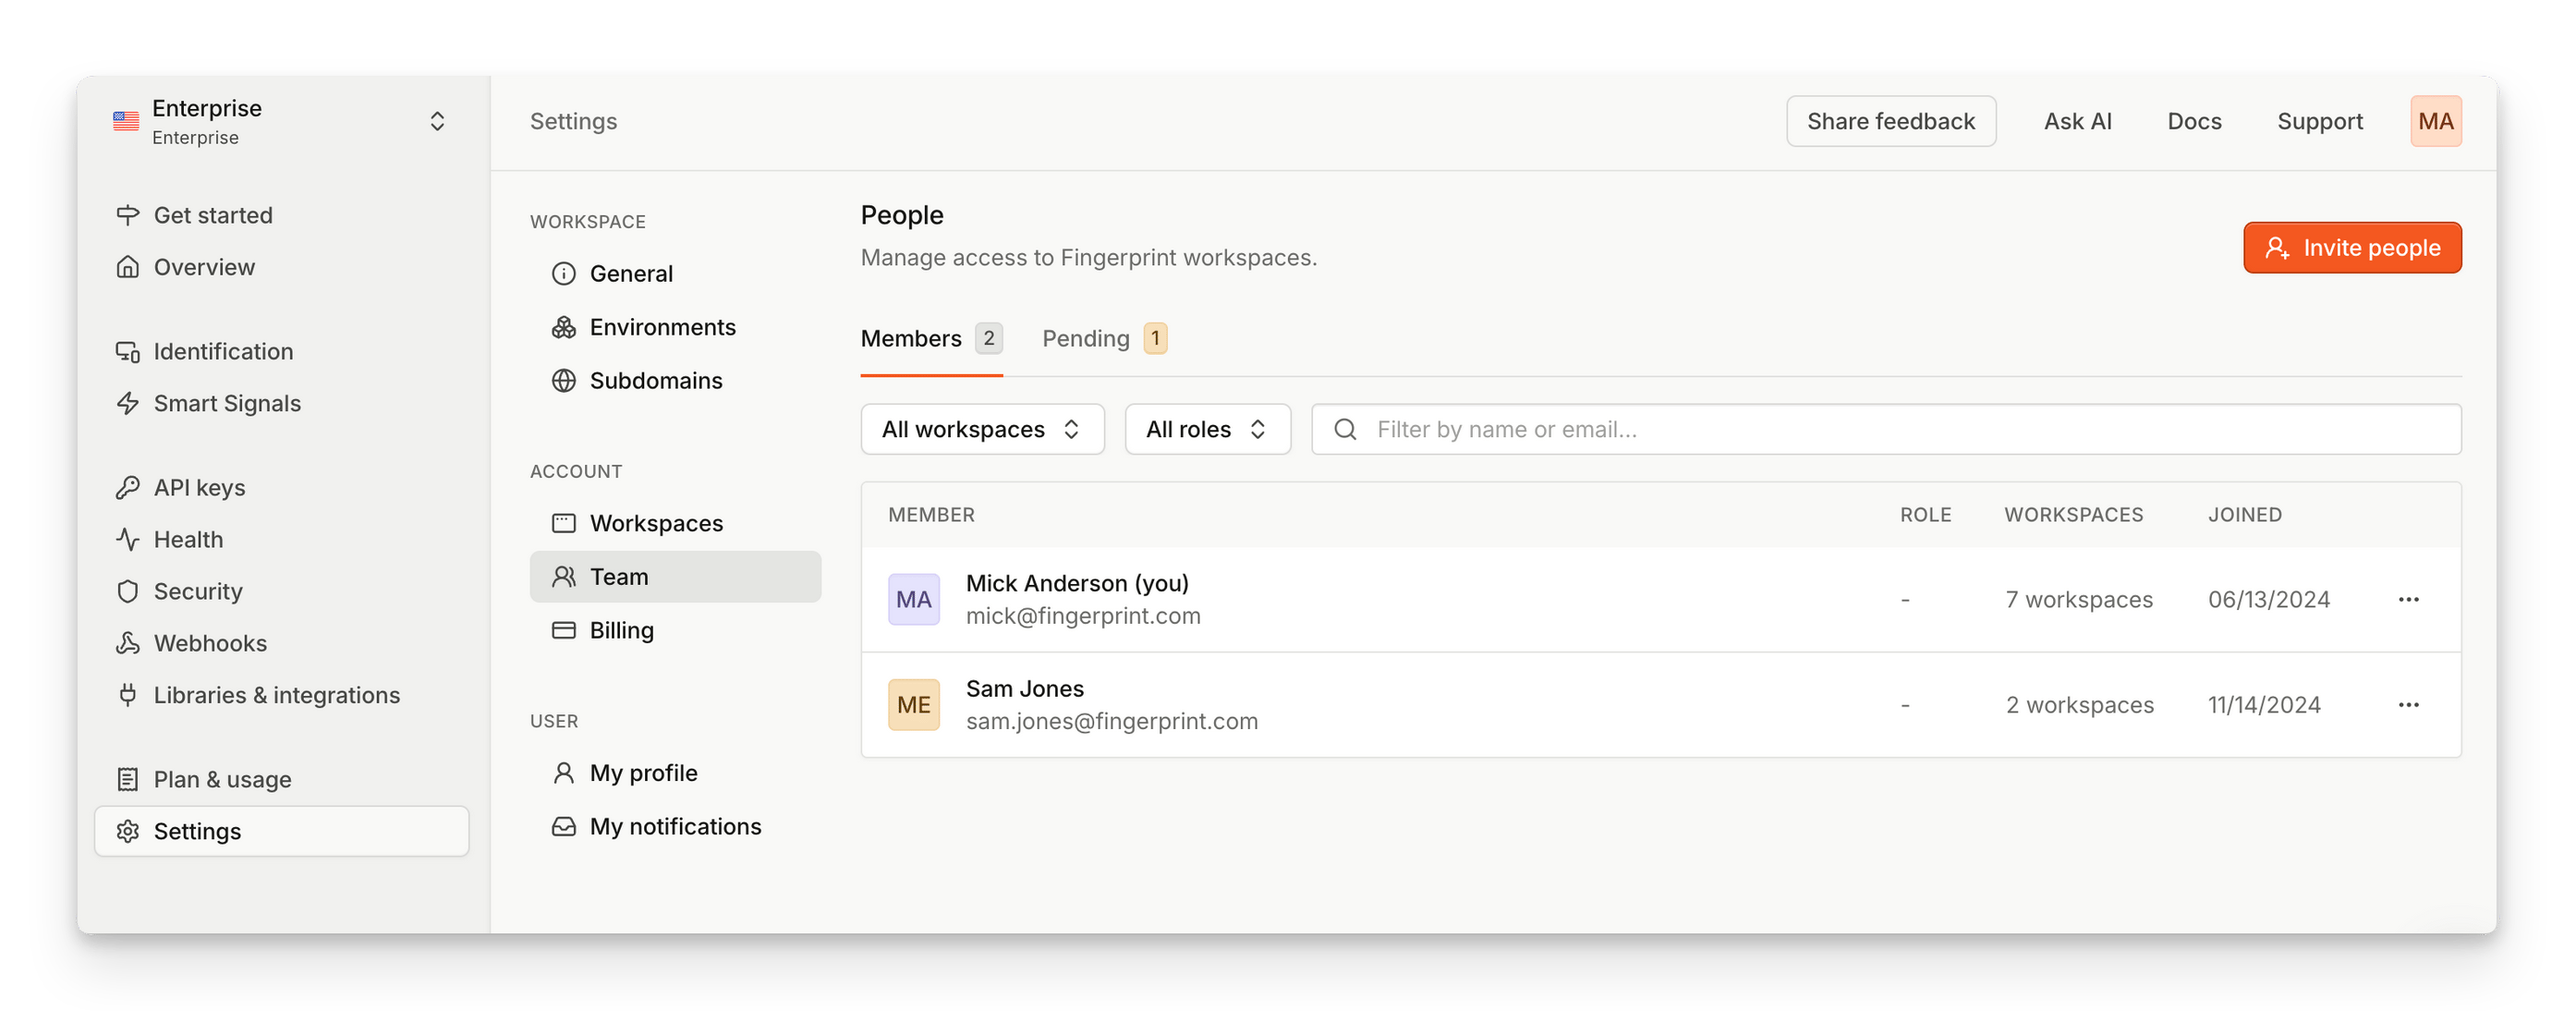This screenshot has height=1011, width=2576.
Task: Open the Environments icon in settings
Action: (x=564, y=327)
